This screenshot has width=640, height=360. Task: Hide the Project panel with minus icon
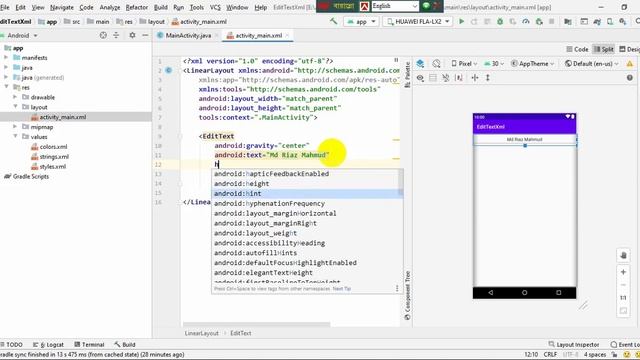click(x=145, y=36)
